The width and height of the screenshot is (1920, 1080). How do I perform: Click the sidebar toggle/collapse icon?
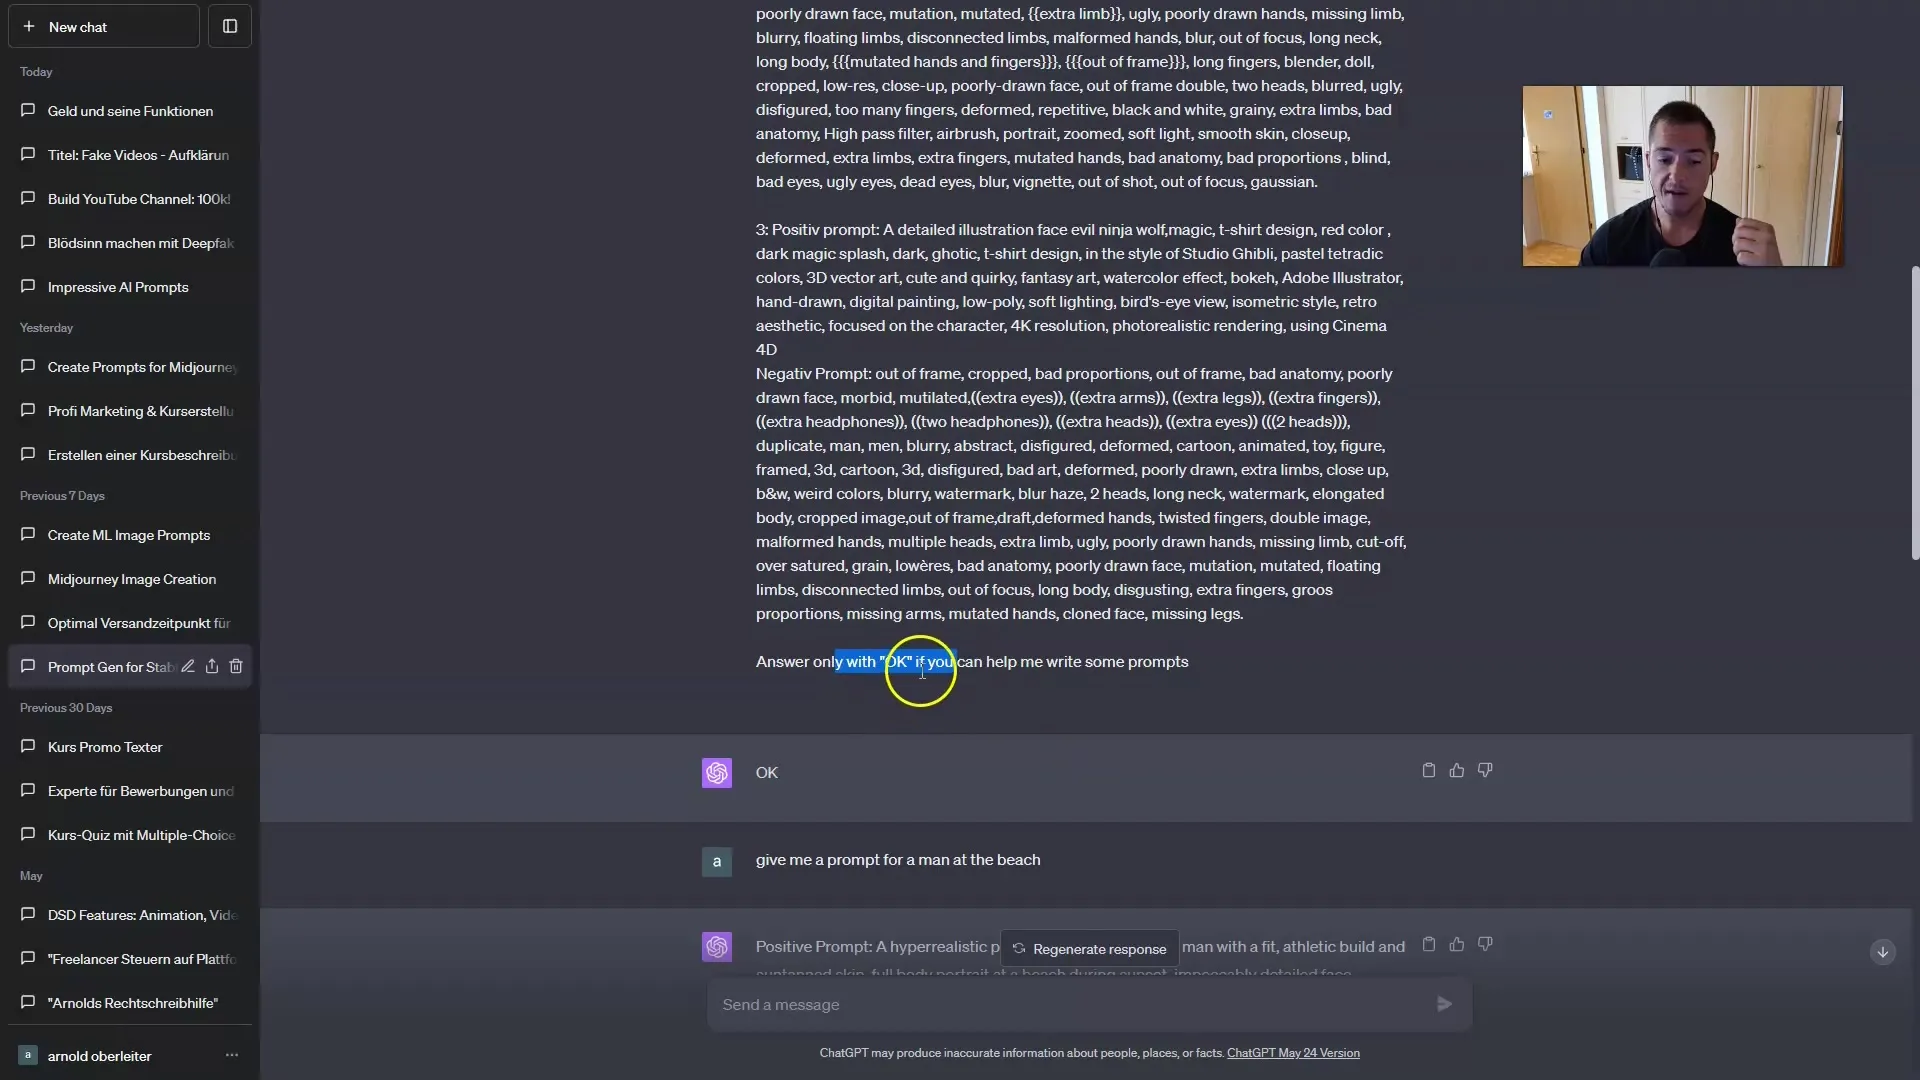point(231,26)
